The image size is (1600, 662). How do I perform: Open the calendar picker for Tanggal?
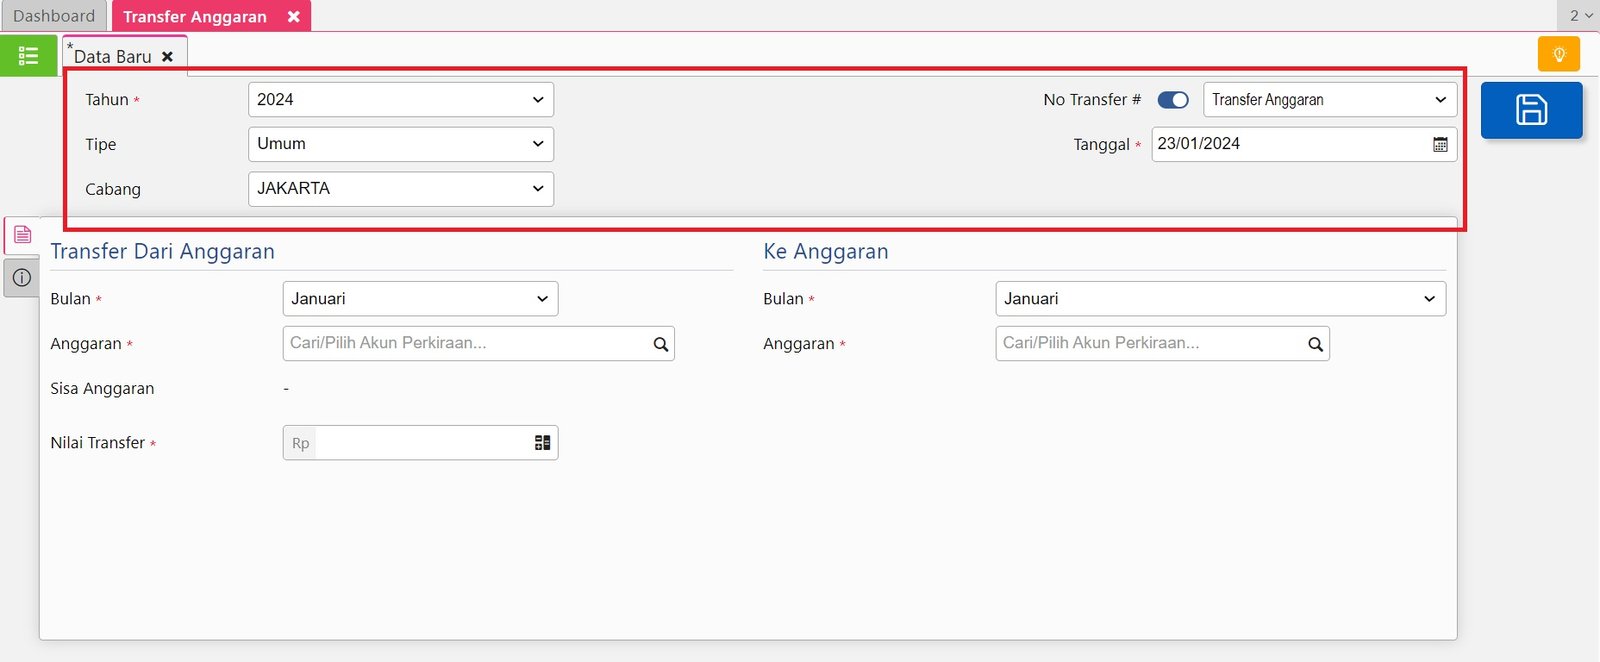point(1440,145)
